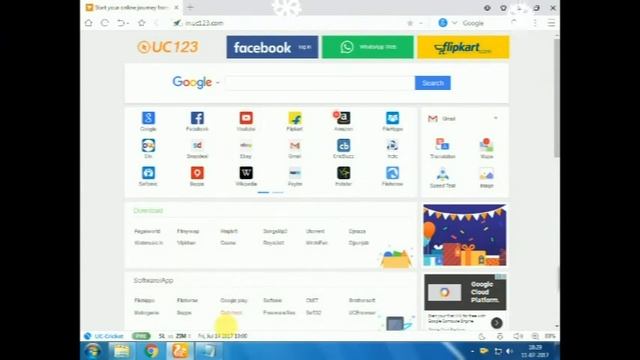This screenshot has height=360, width=640.
Task: Open the Google play link
Action: pos(234,300)
